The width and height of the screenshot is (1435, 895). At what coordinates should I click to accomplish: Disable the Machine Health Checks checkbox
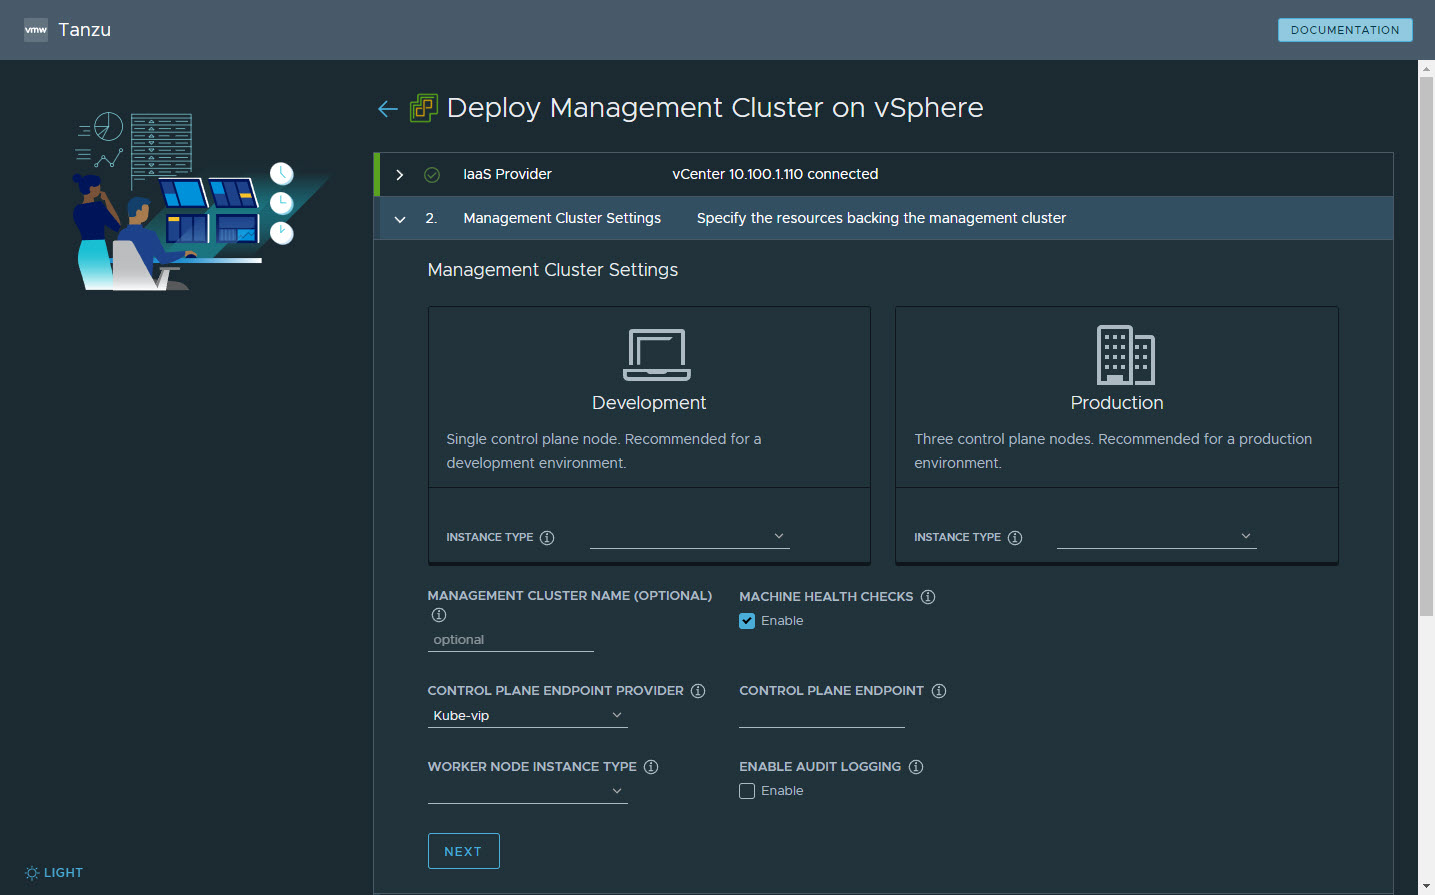pyautogui.click(x=747, y=621)
